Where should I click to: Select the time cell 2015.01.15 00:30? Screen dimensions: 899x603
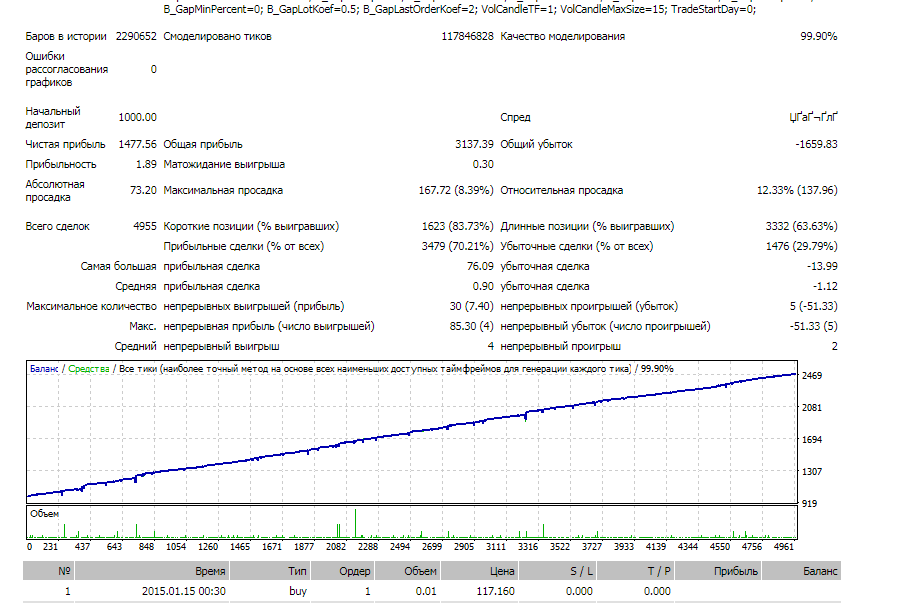[x=183, y=591]
